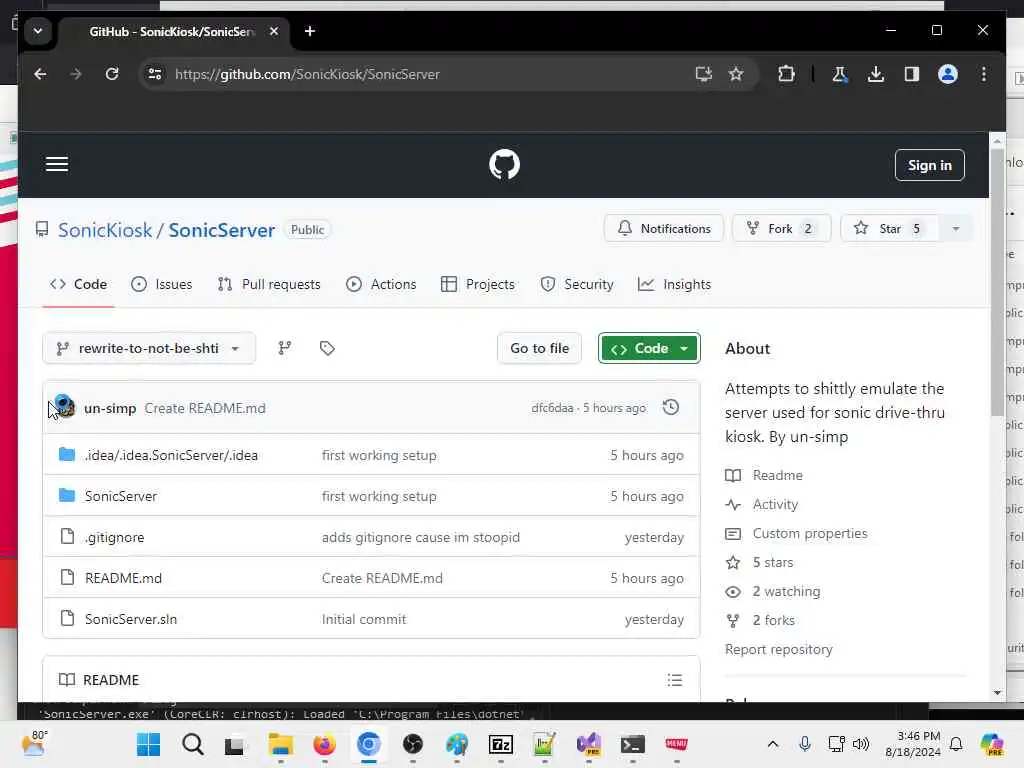Viewport: 1024px width, 768px height.
Task: Go to the GitHub home logo
Action: coord(504,165)
